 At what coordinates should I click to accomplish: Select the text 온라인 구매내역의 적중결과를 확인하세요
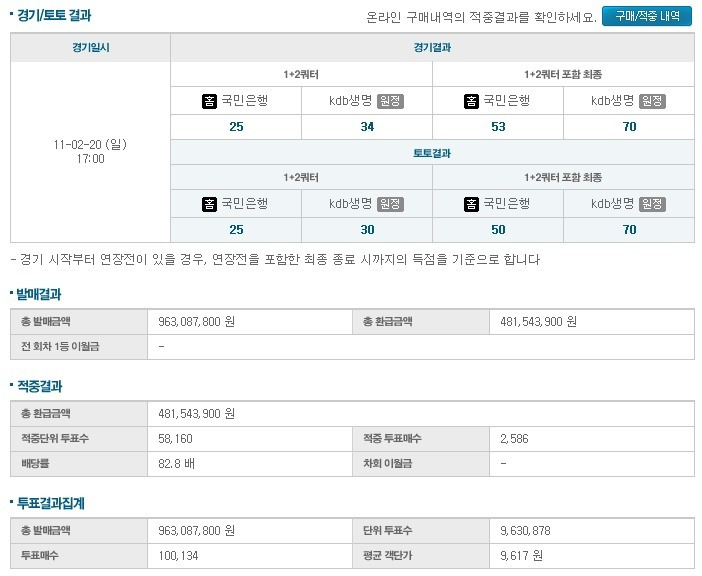(x=481, y=17)
